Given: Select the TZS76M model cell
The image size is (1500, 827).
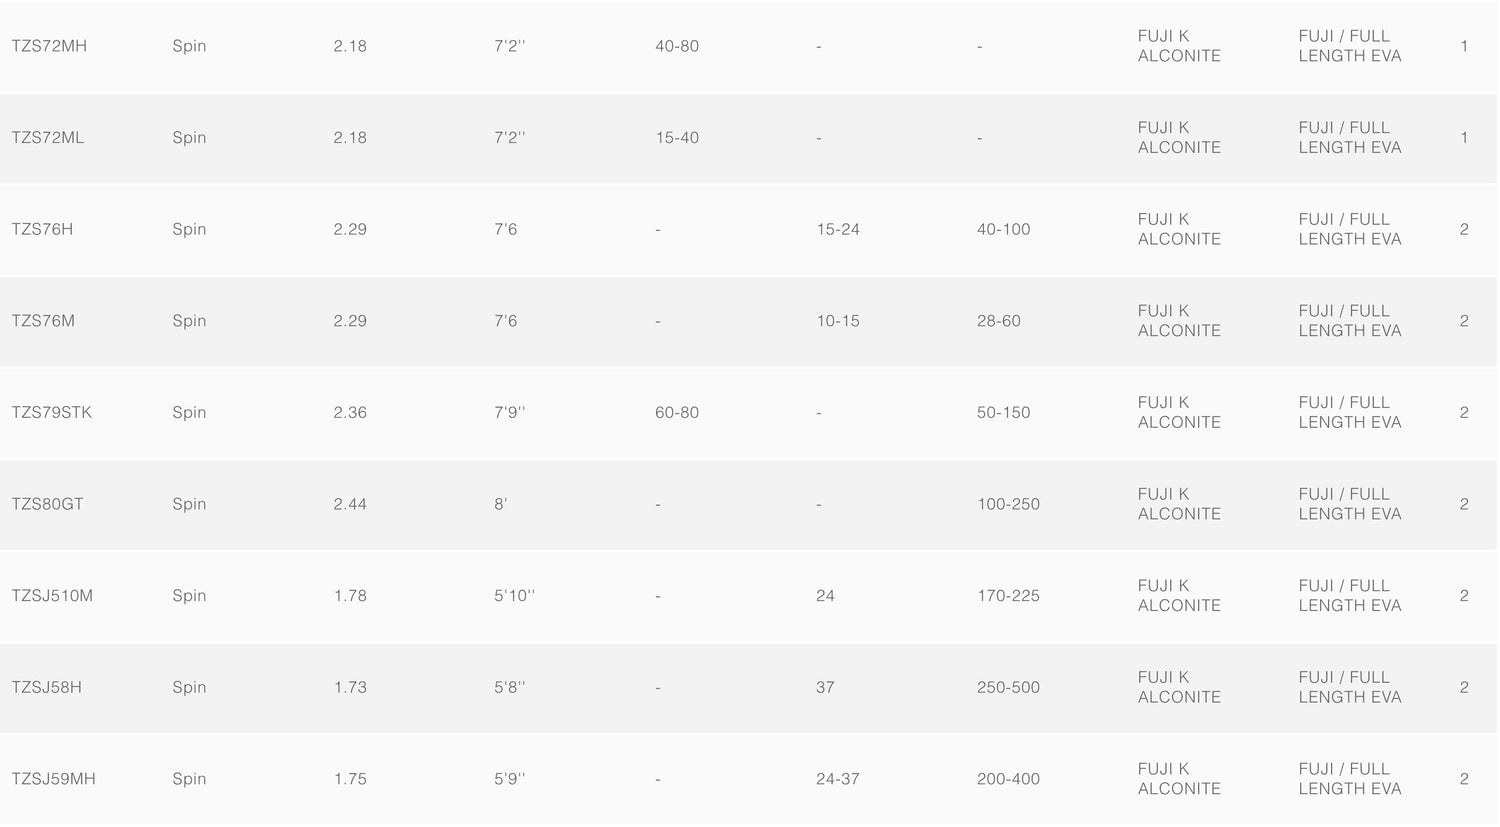Looking at the screenshot, I should click(x=43, y=321).
